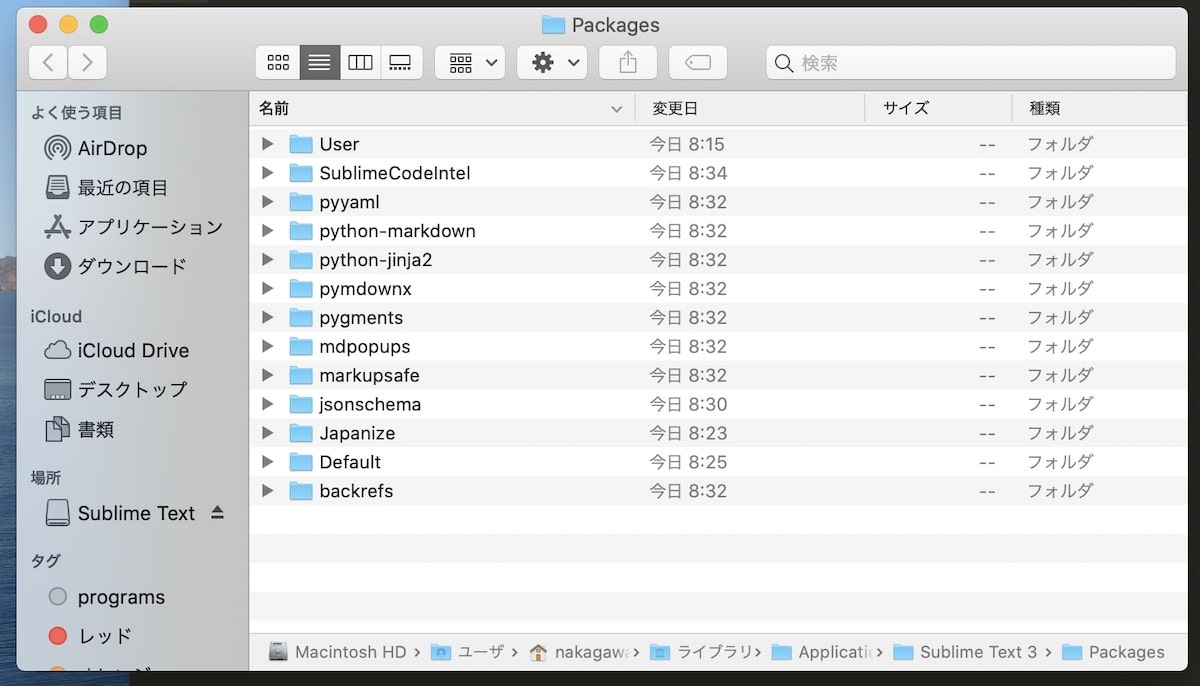Select the Default folder icon

tap(301, 462)
